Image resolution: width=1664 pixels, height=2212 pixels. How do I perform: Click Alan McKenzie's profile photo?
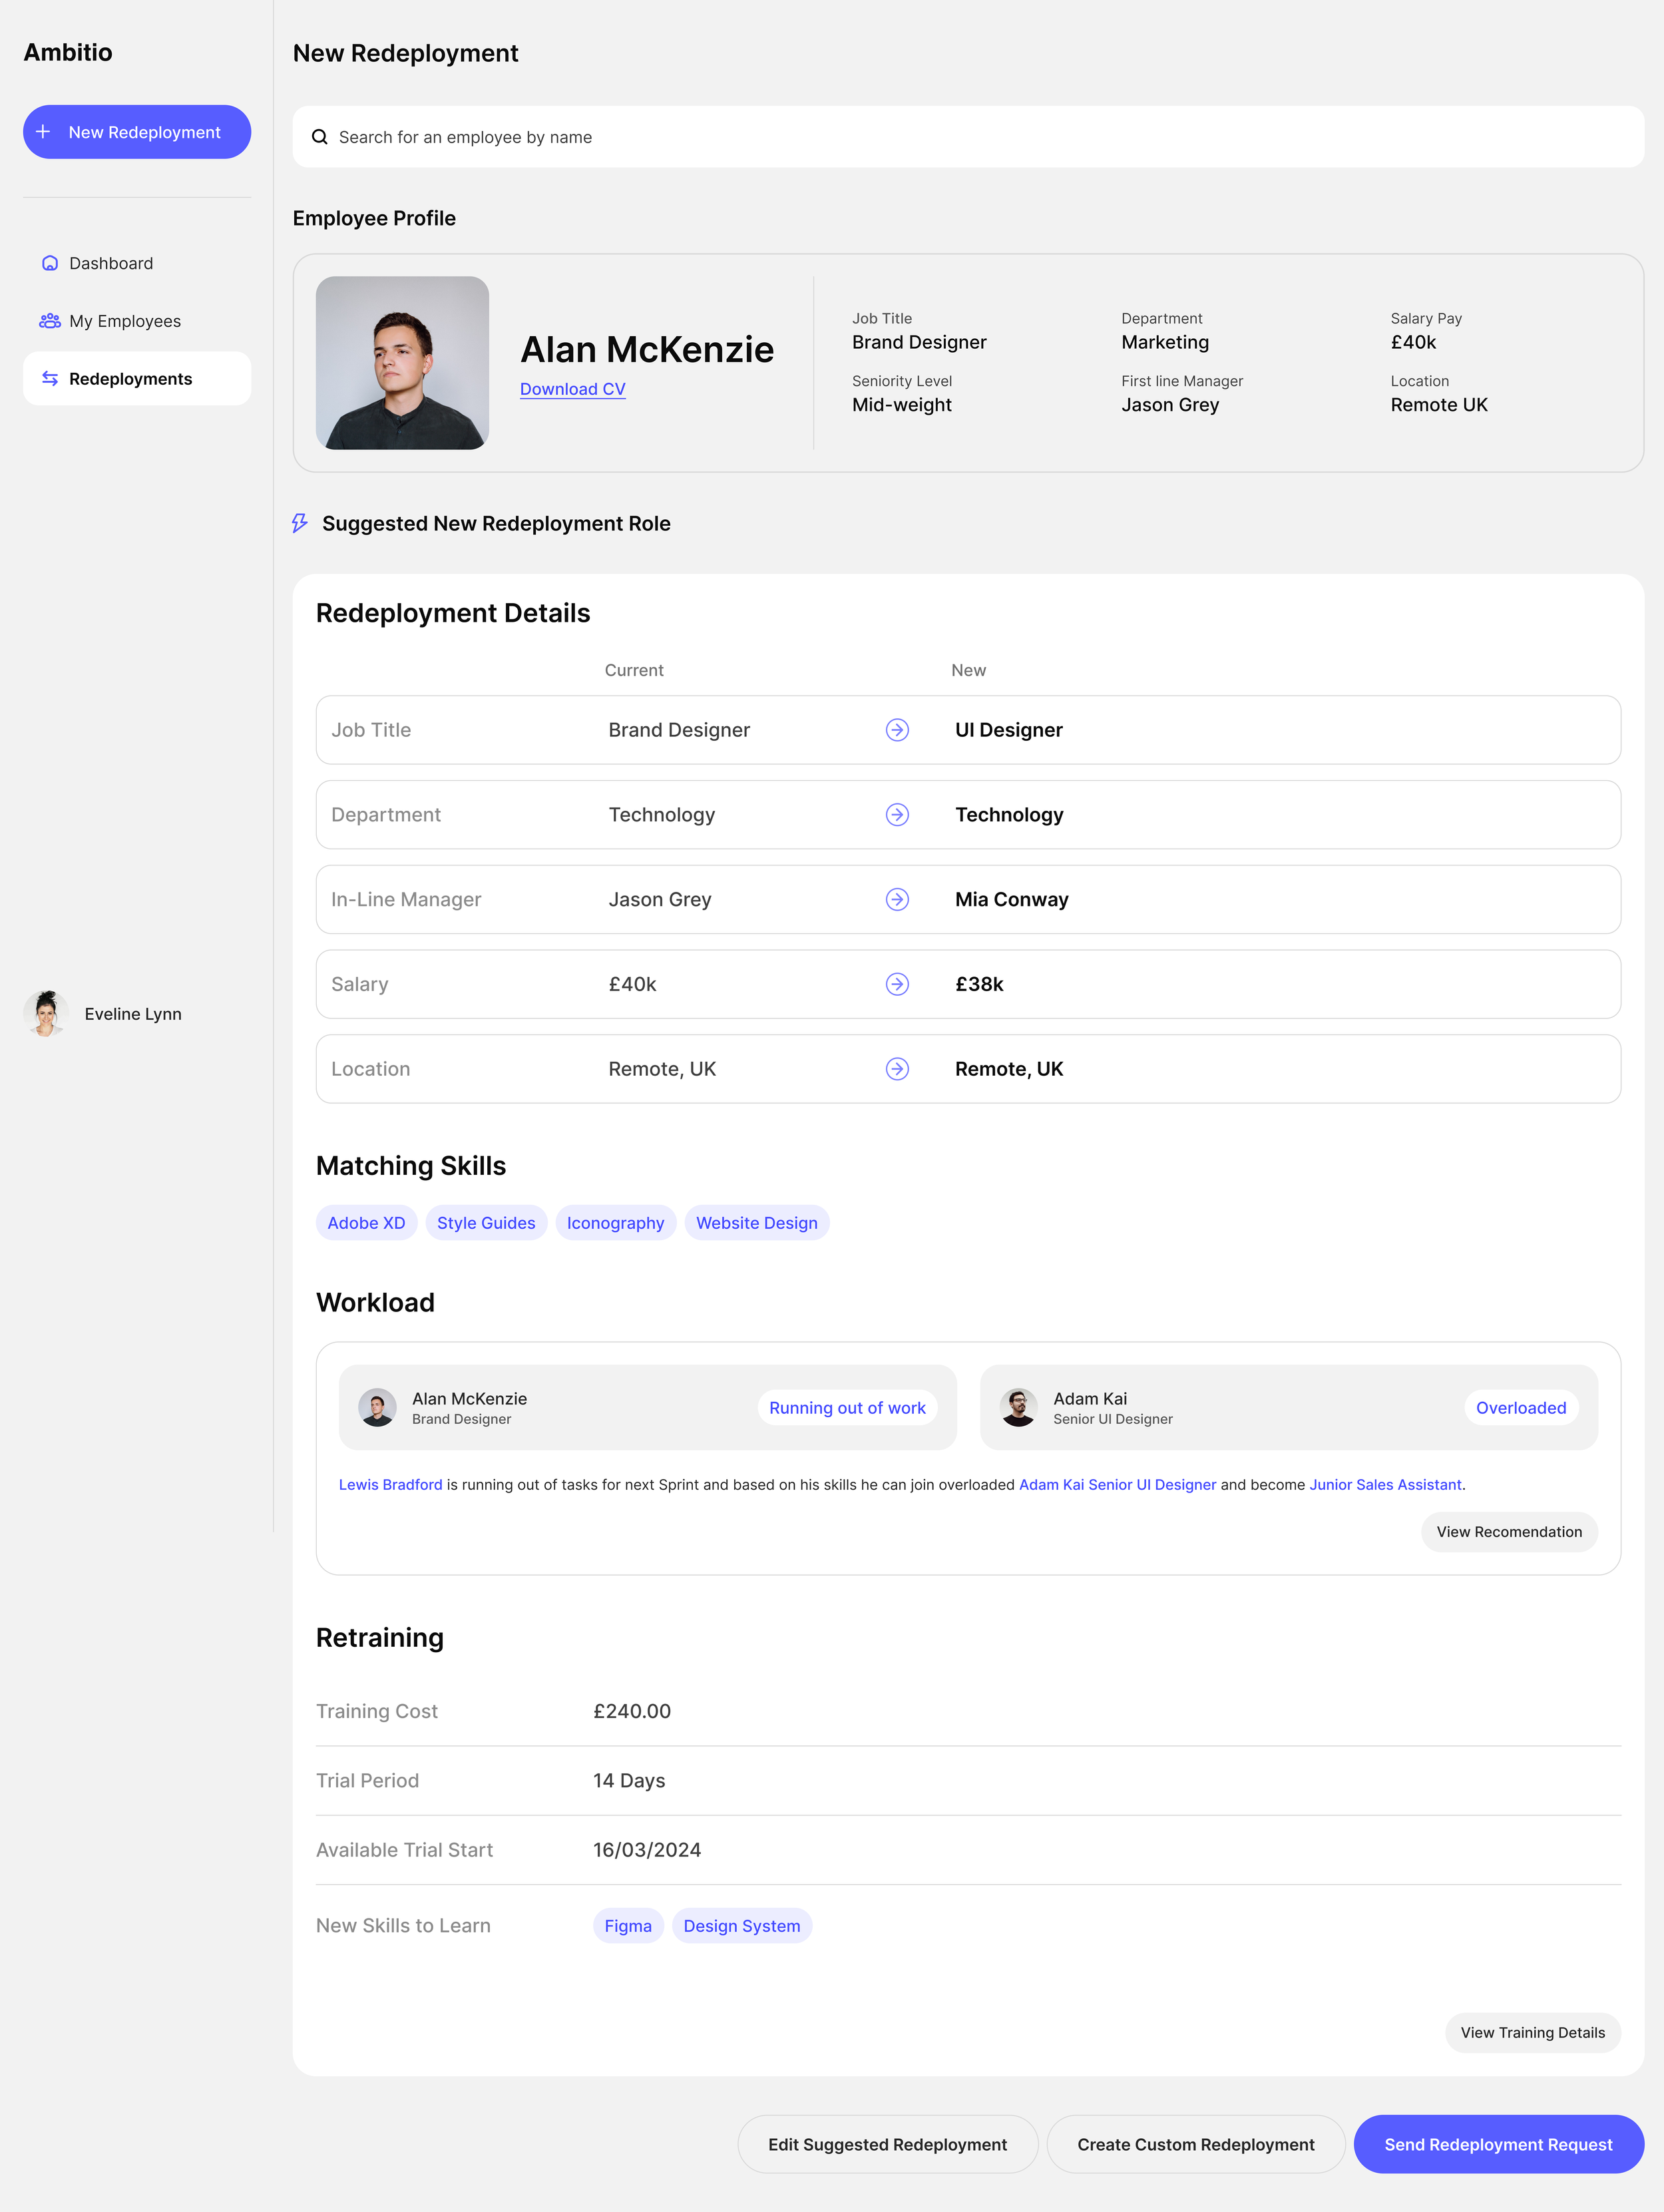402,363
